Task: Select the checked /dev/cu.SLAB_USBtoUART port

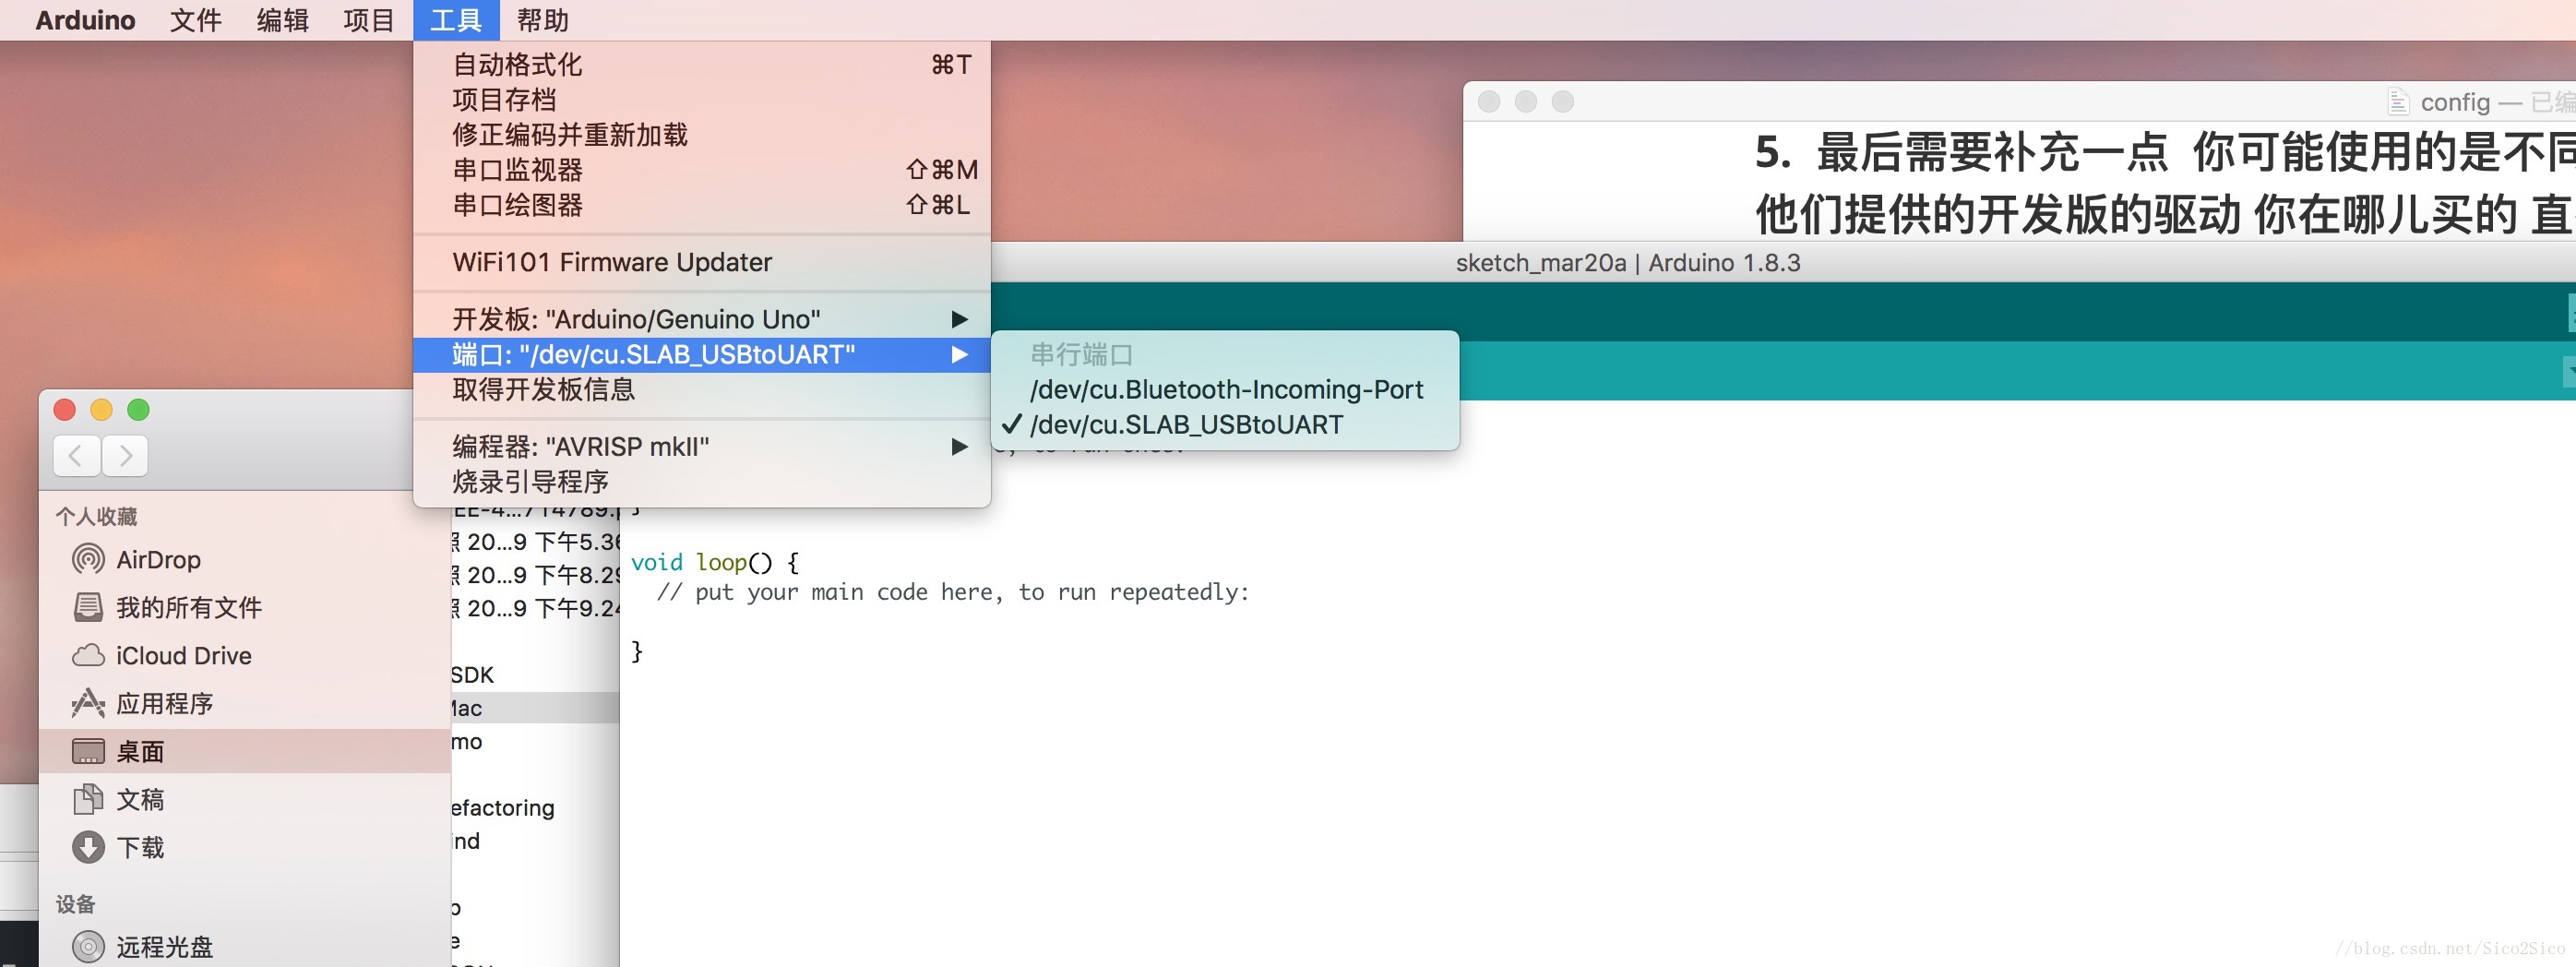Action: point(1225,424)
